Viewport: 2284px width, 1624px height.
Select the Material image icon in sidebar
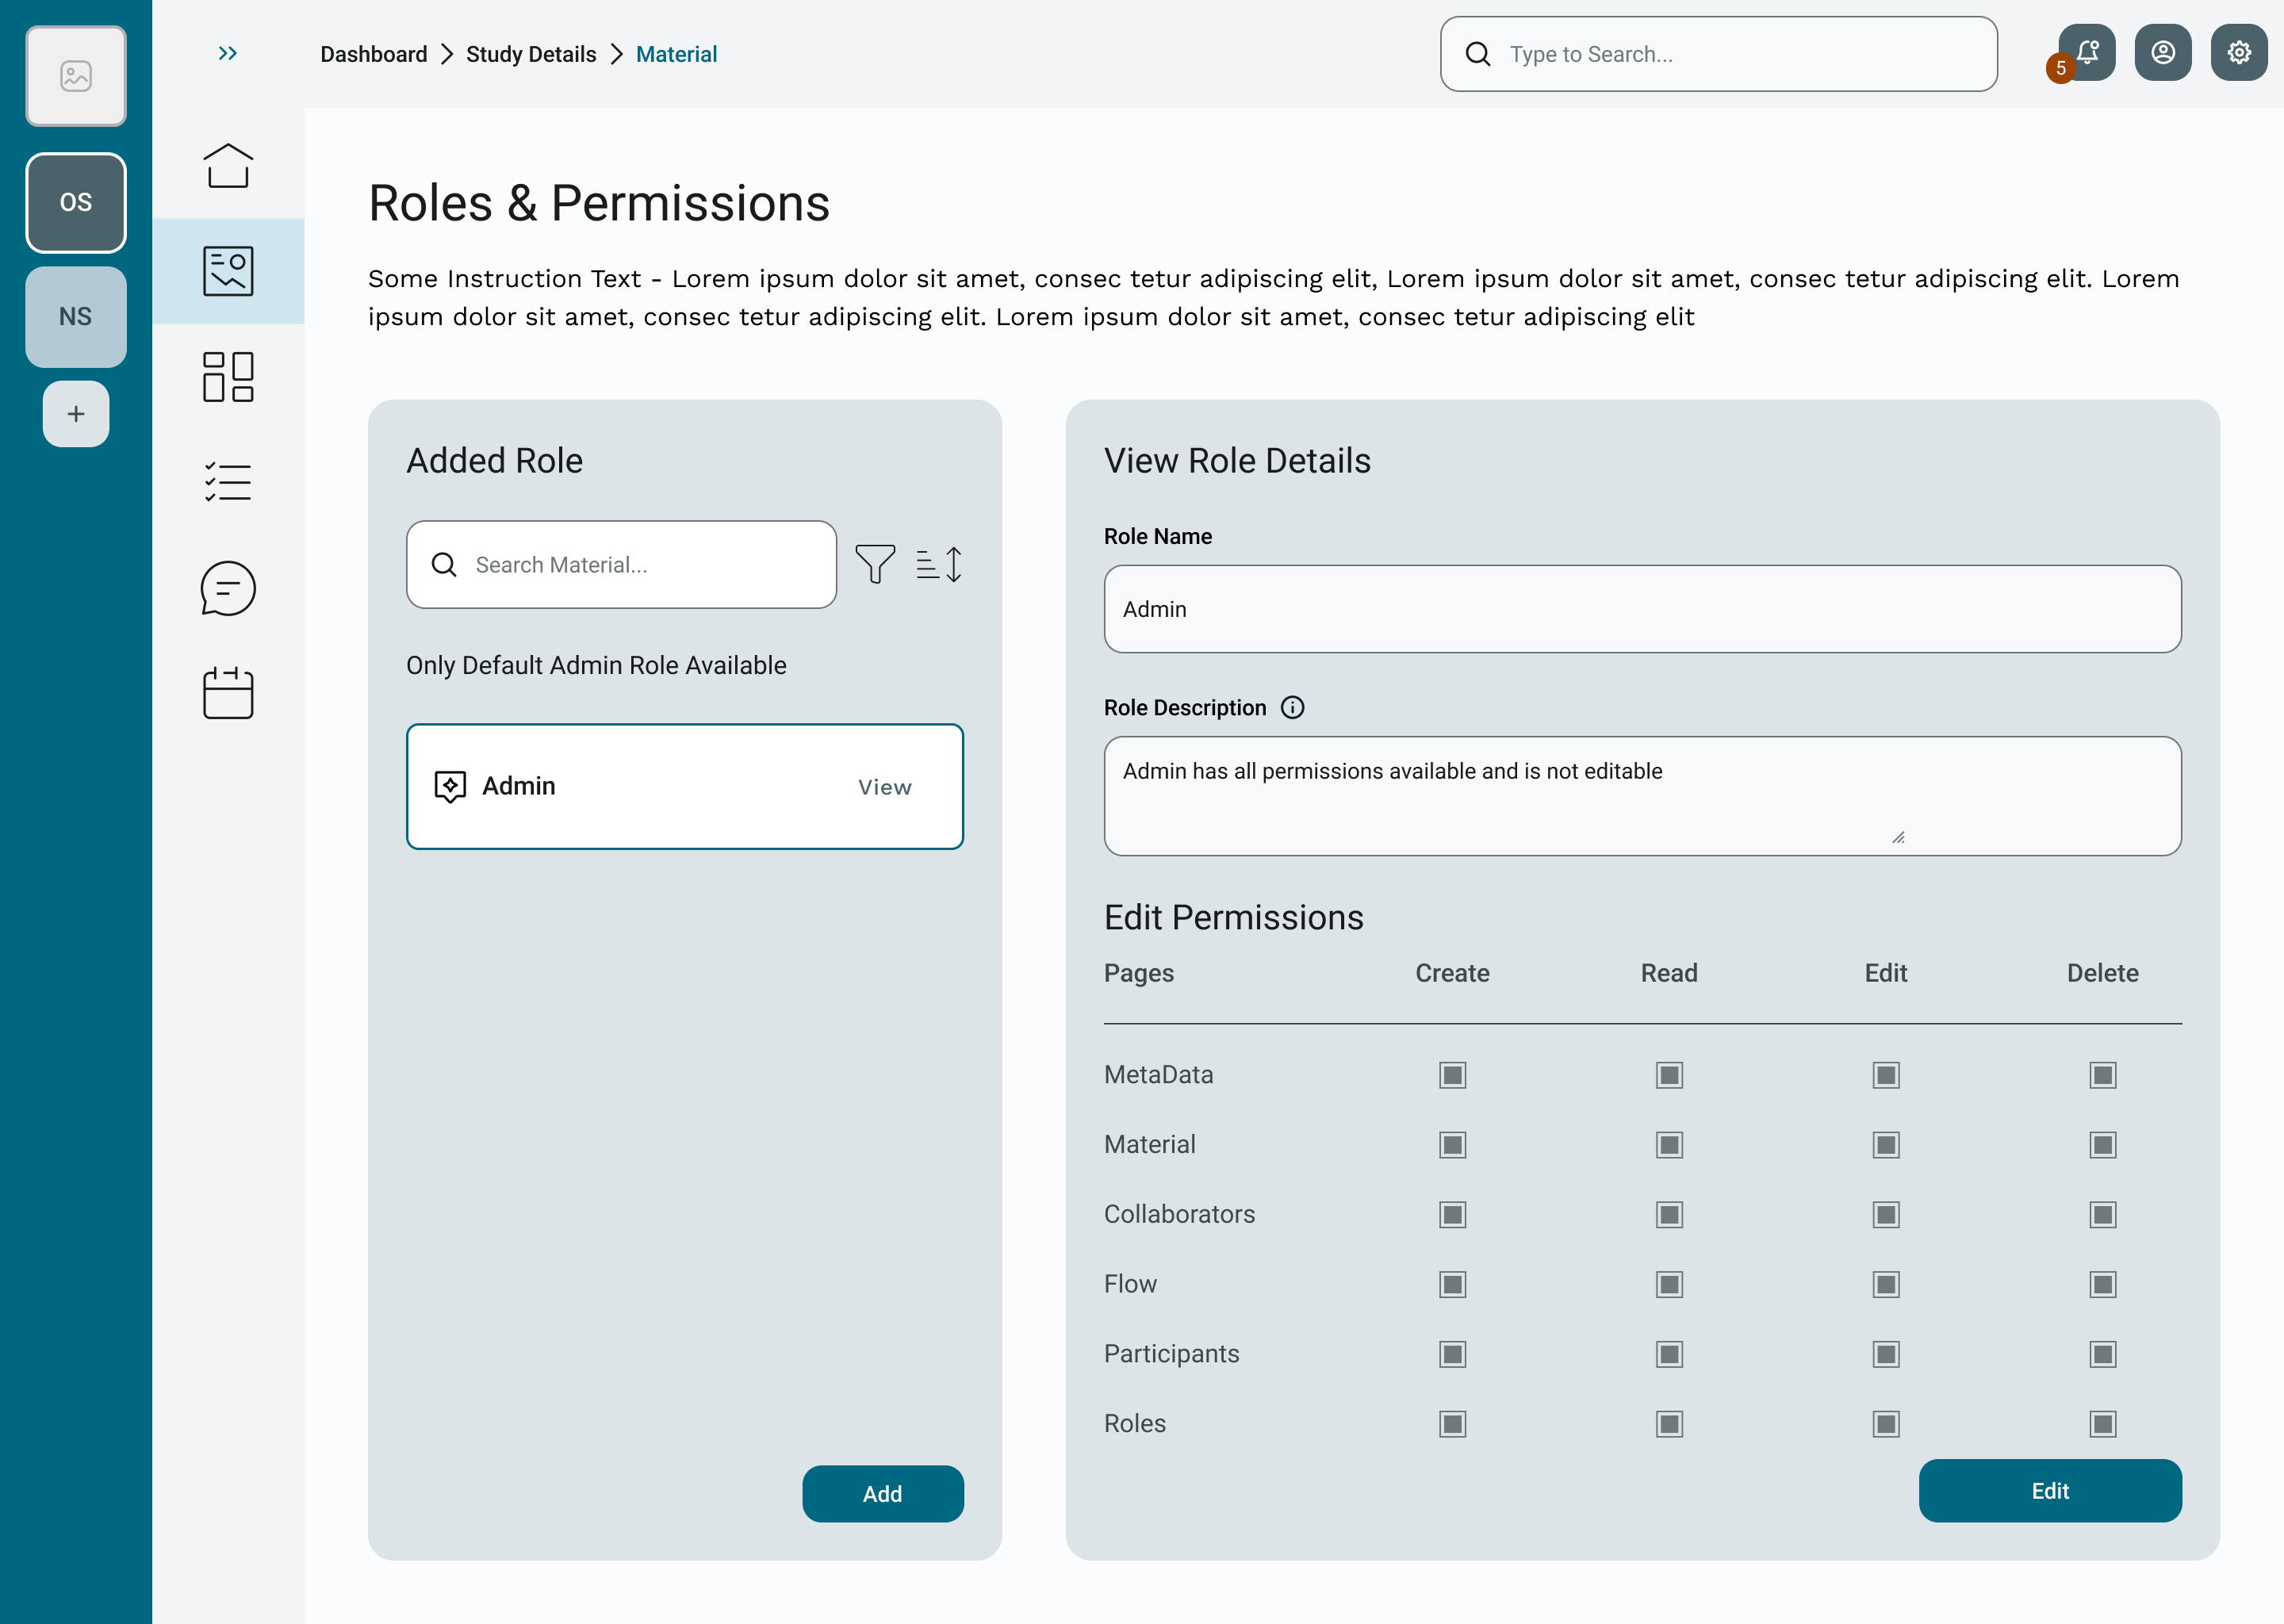pyautogui.click(x=228, y=271)
